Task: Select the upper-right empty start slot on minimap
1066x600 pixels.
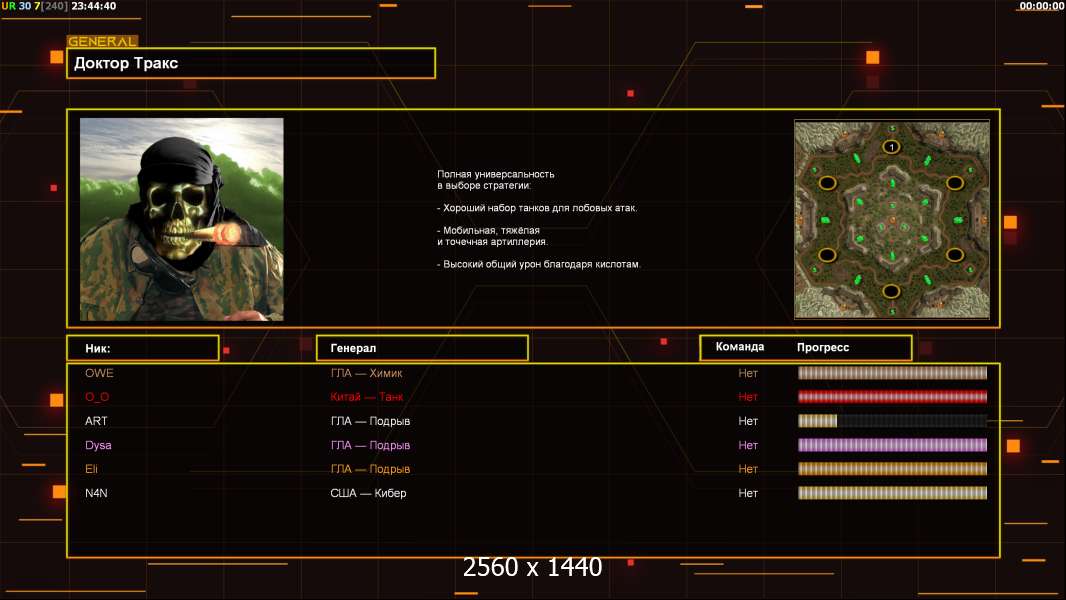Action: [x=955, y=183]
